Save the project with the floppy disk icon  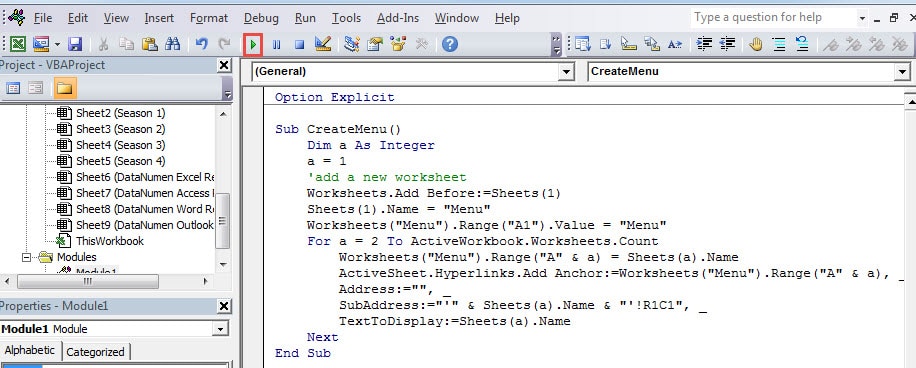tap(75, 44)
